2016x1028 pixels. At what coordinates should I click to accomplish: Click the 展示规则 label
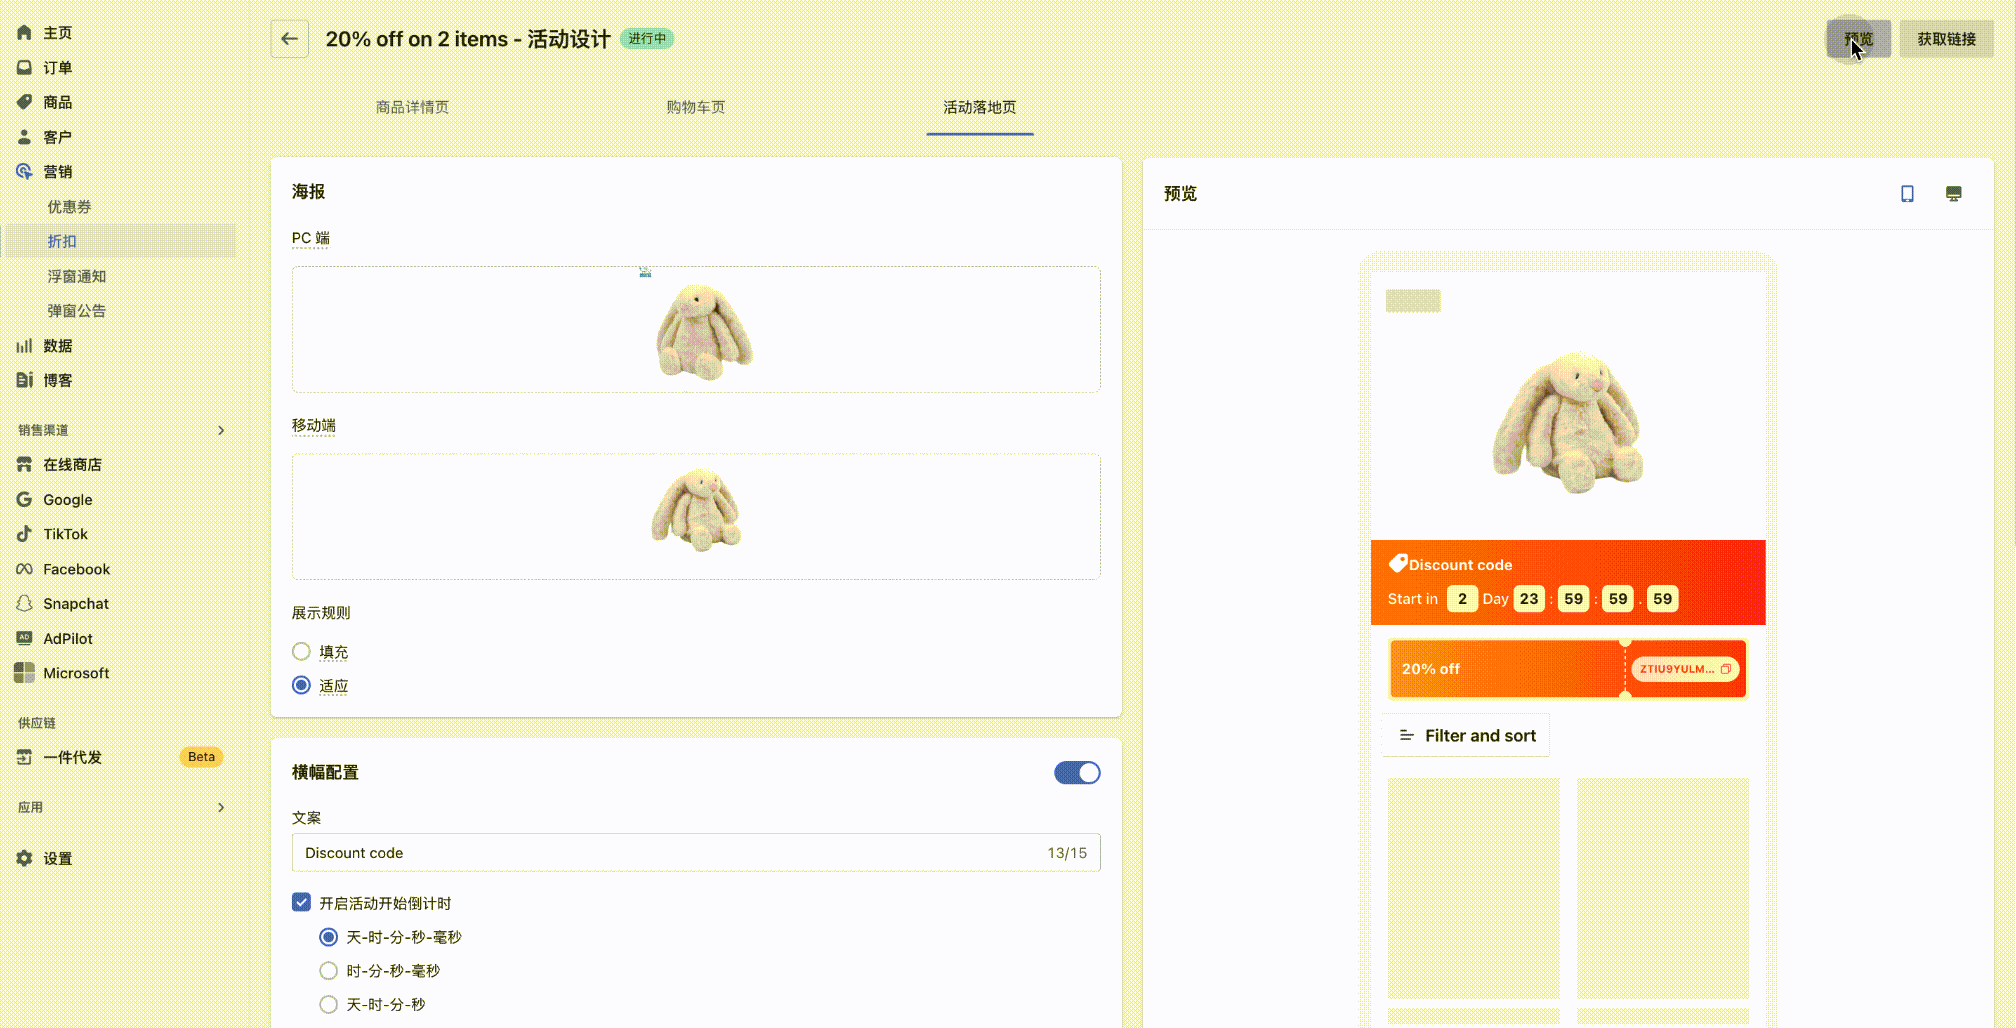[x=321, y=613]
